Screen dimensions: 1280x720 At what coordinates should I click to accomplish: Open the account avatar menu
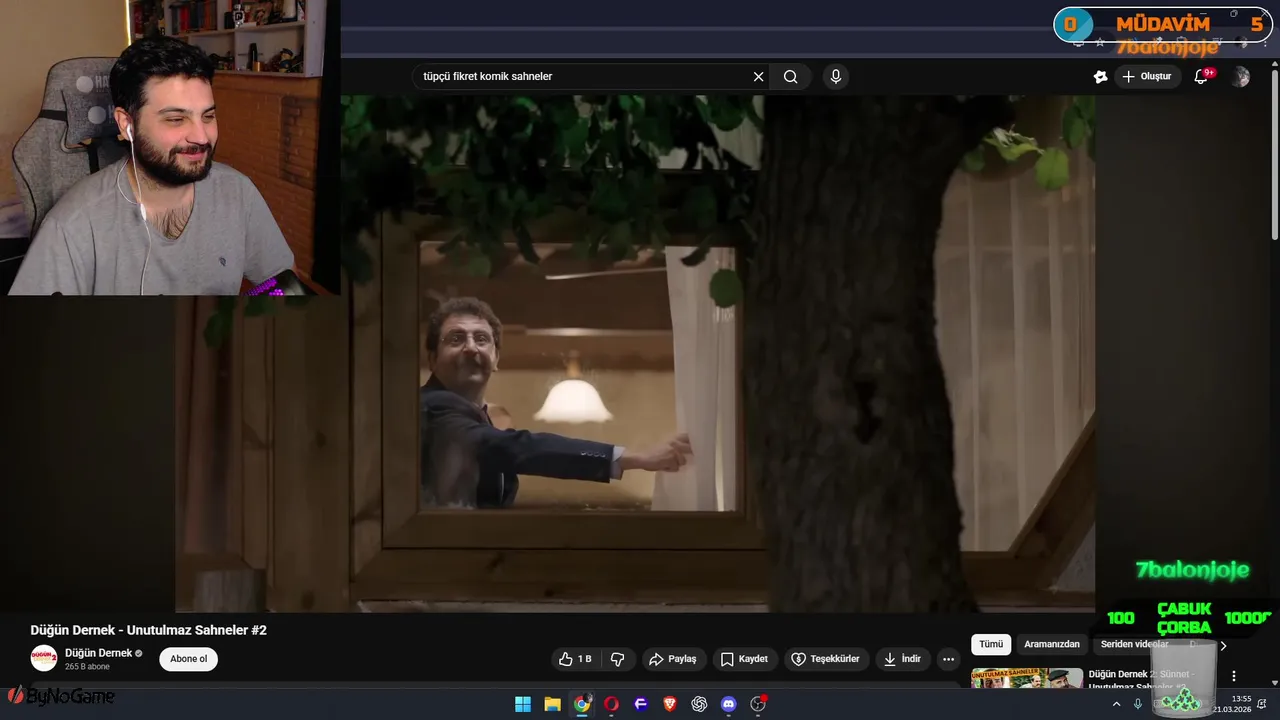point(1241,77)
